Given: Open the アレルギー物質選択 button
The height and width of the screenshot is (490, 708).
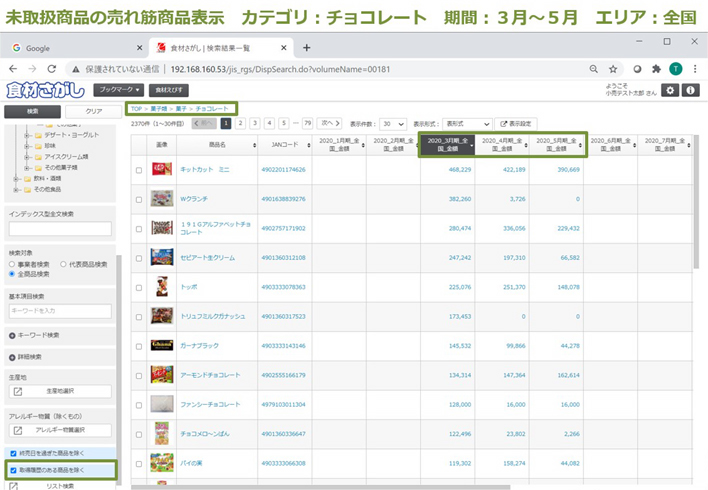Looking at the screenshot, I should [x=60, y=430].
